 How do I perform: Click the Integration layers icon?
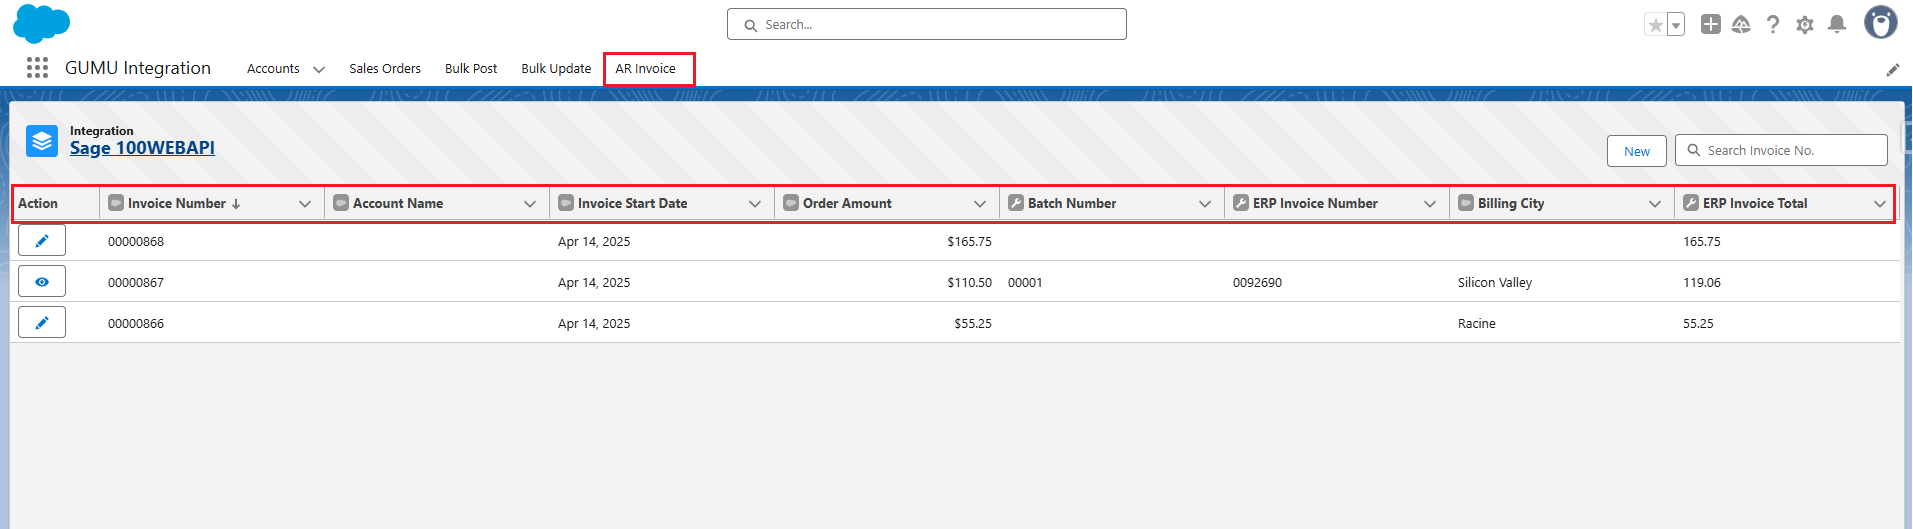click(x=42, y=141)
